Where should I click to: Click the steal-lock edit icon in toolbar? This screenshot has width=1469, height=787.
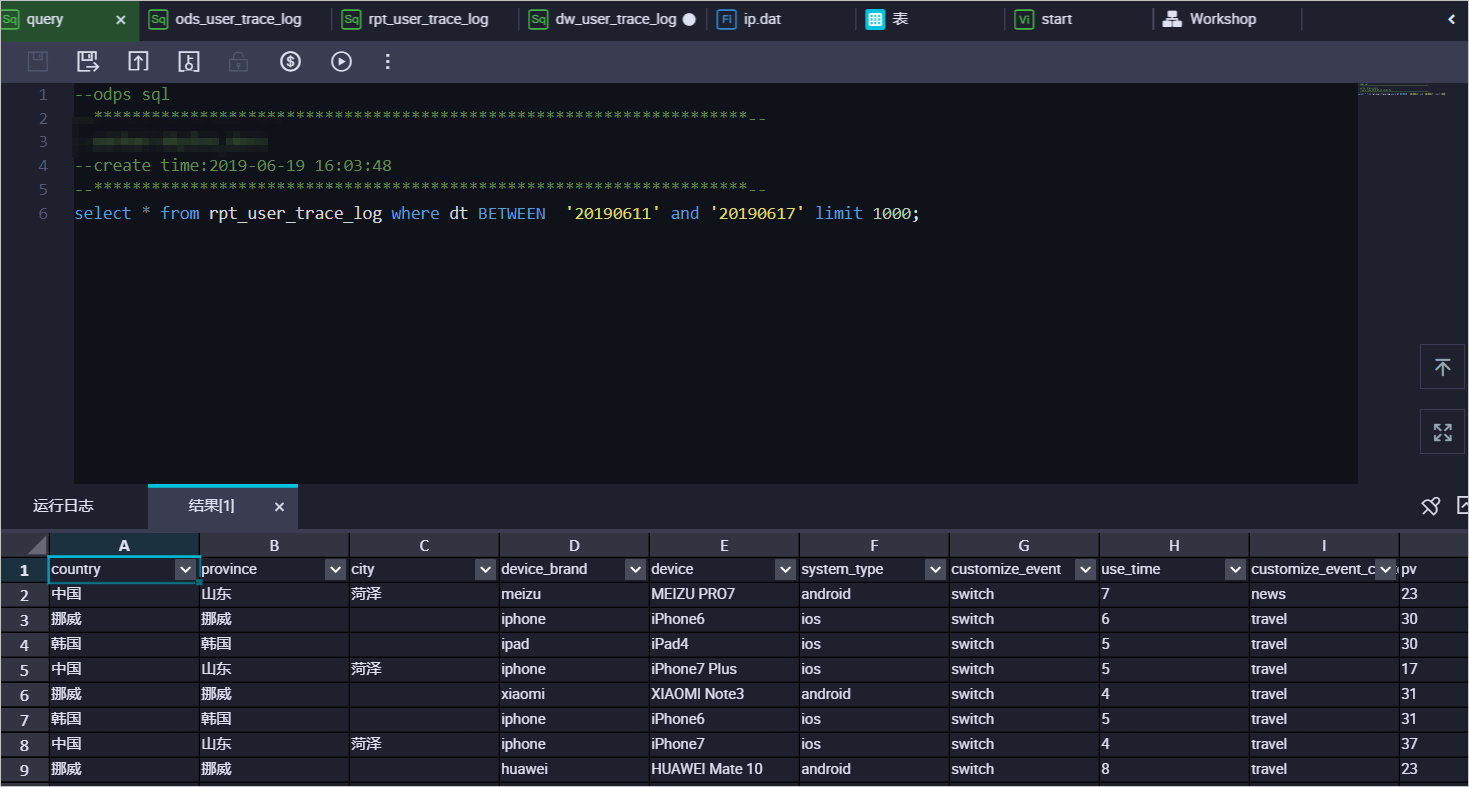tap(189, 62)
